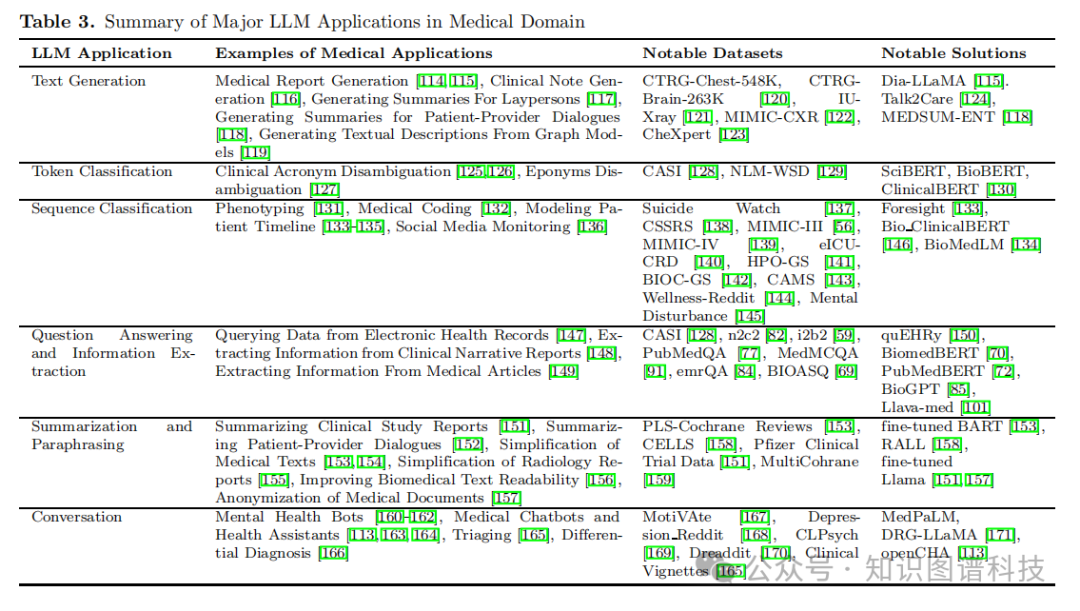1080x611 pixels.
Task: Open citation 145 after Mental Disturbance
Action: coord(750,316)
